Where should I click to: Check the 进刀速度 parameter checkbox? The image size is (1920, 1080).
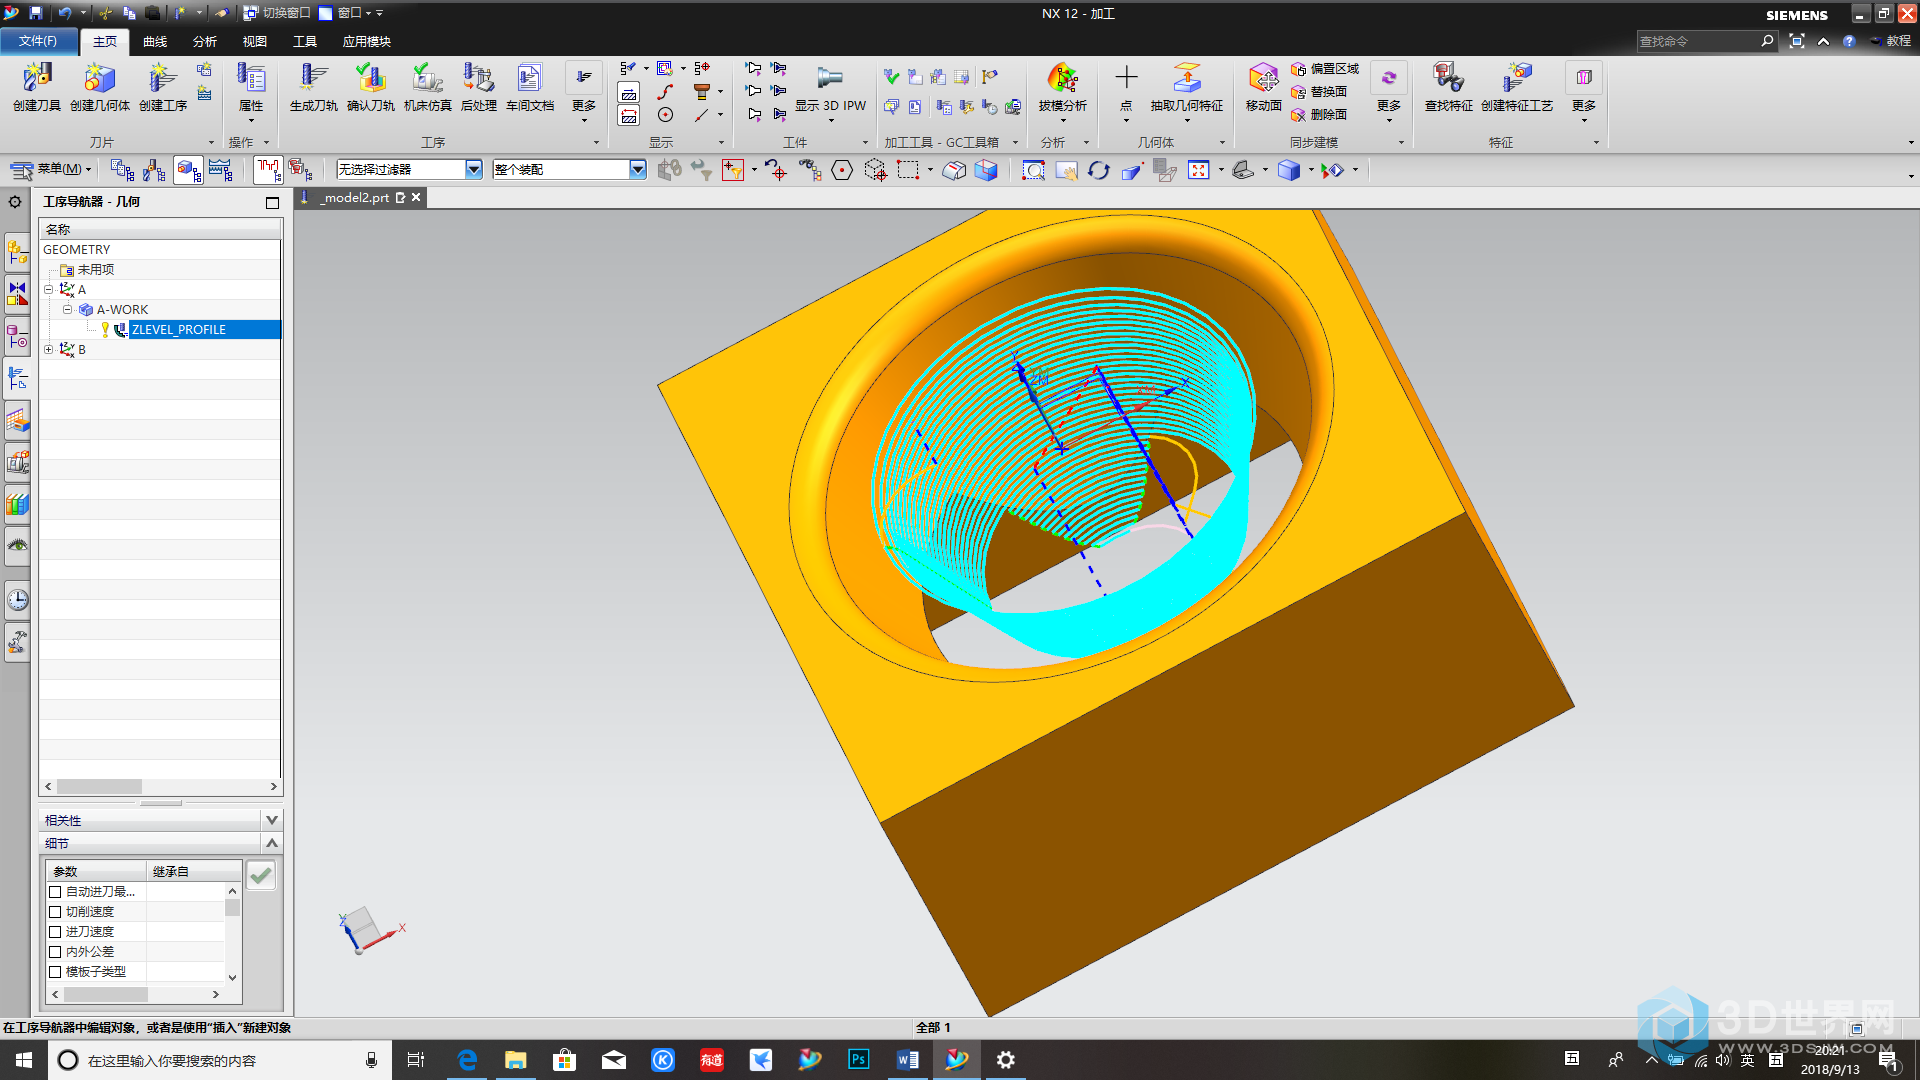[55, 932]
